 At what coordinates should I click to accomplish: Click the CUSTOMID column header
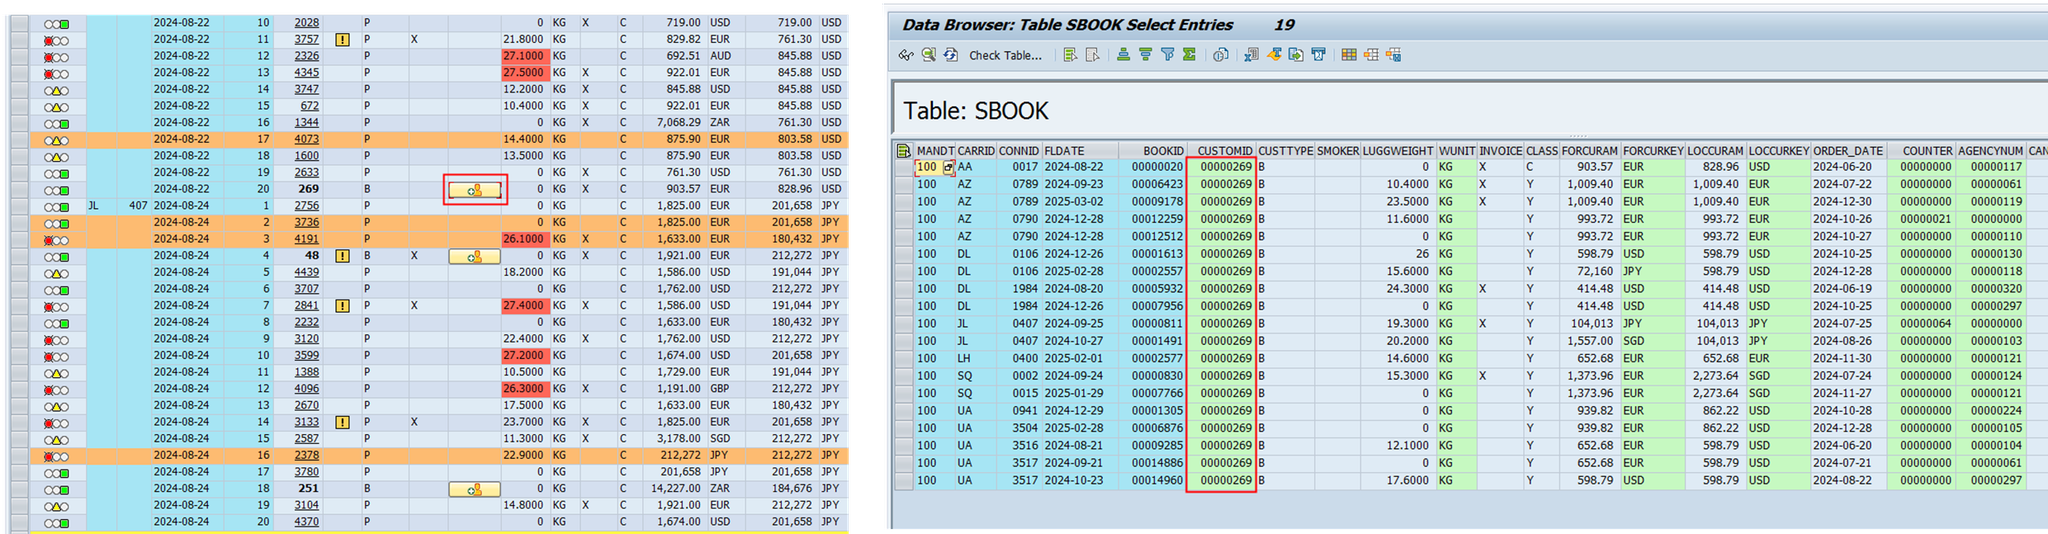(1224, 151)
